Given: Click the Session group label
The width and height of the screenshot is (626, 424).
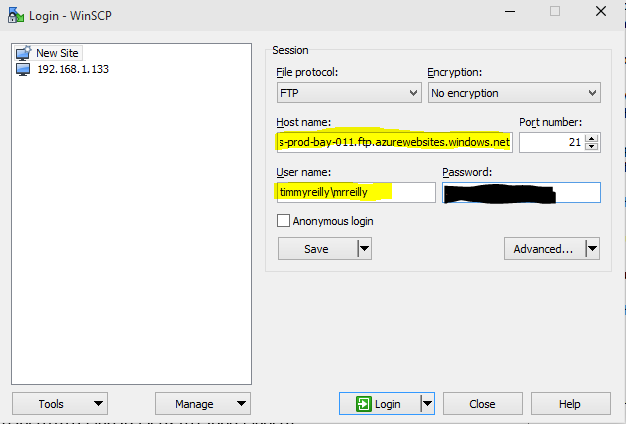Looking at the screenshot, I should [x=290, y=50].
